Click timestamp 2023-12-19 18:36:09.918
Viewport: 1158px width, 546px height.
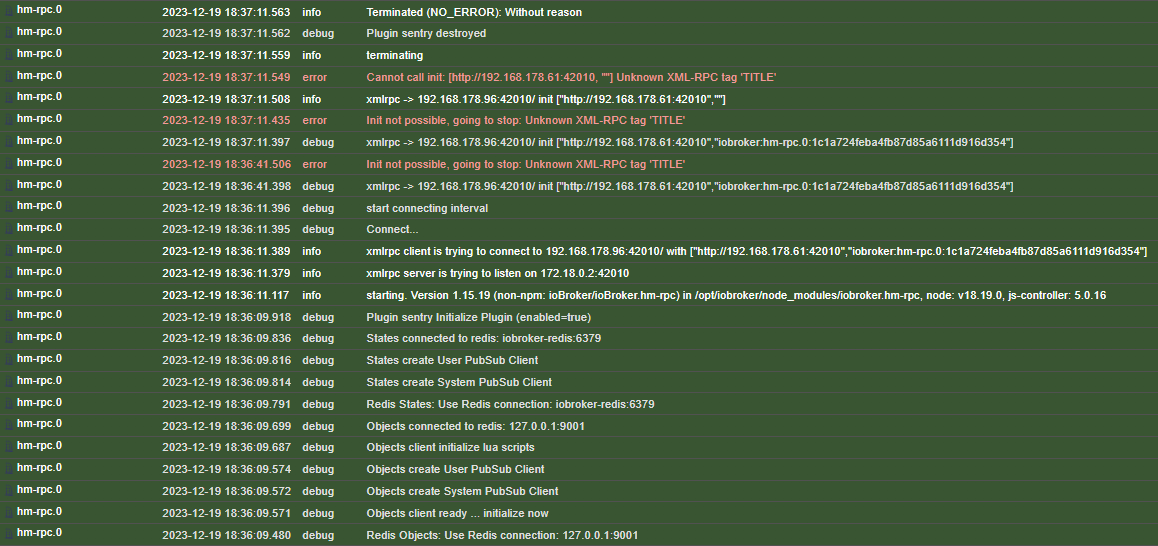226,317
